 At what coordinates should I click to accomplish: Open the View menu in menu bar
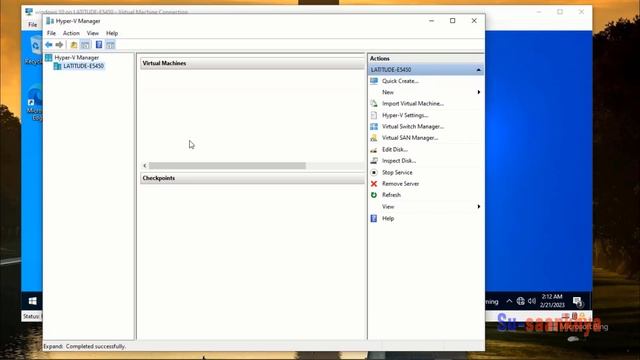[93, 33]
